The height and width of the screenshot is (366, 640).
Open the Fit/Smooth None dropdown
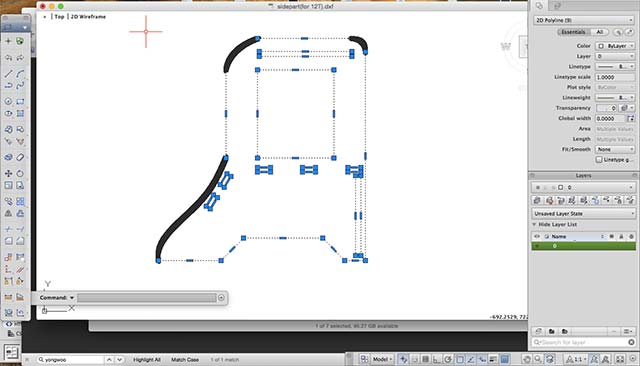point(615,149)
